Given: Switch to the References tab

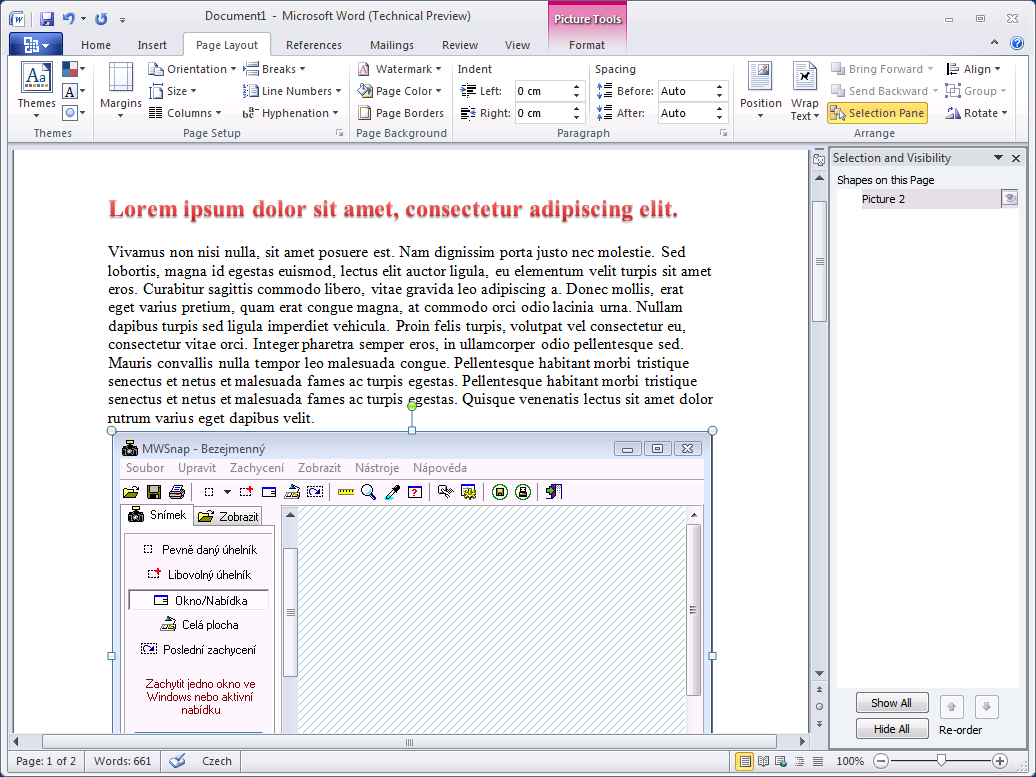Looking at the screenshot, I should click(x=314, y=45).
